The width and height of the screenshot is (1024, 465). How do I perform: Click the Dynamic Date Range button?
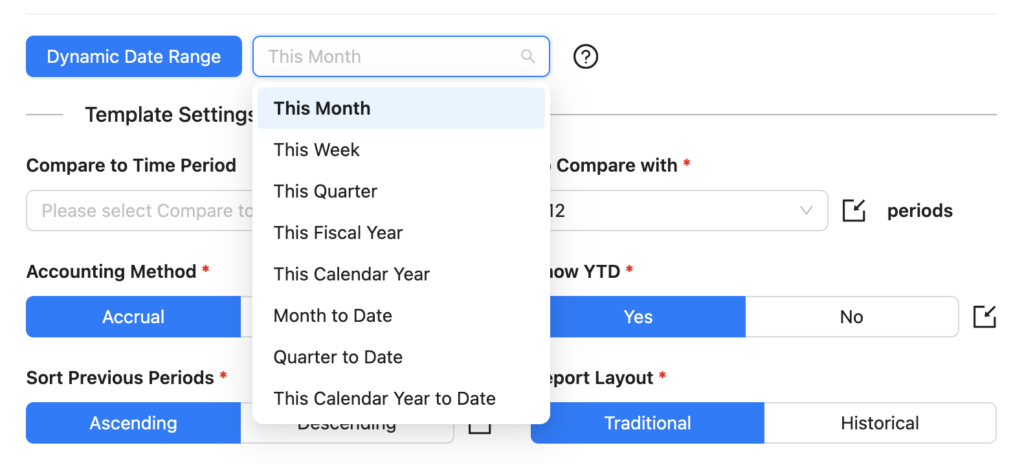pos(134,57)
